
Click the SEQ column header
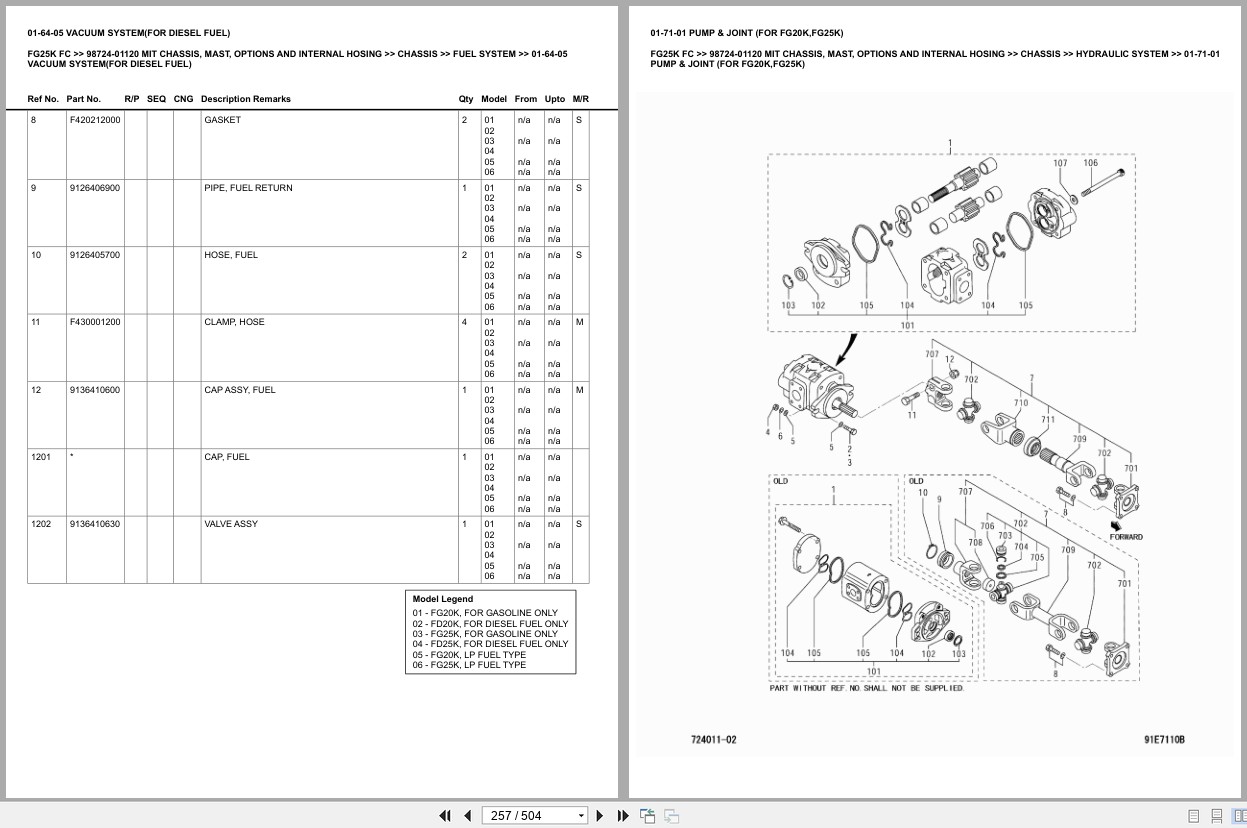[x=156, y=99]
